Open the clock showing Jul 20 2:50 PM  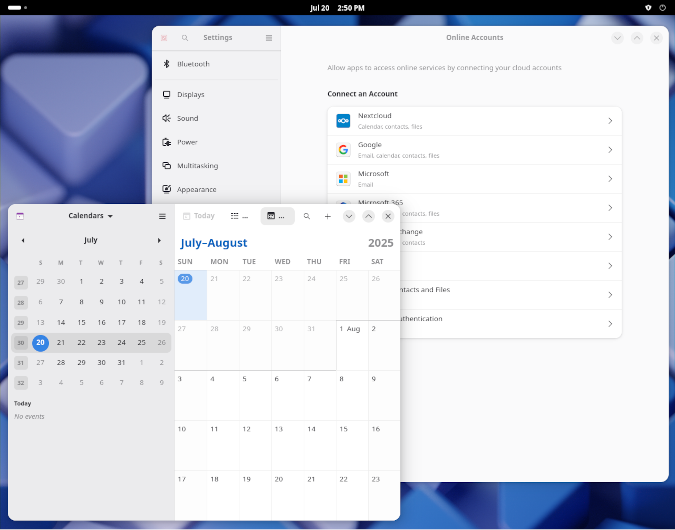[x=337, y=7]
